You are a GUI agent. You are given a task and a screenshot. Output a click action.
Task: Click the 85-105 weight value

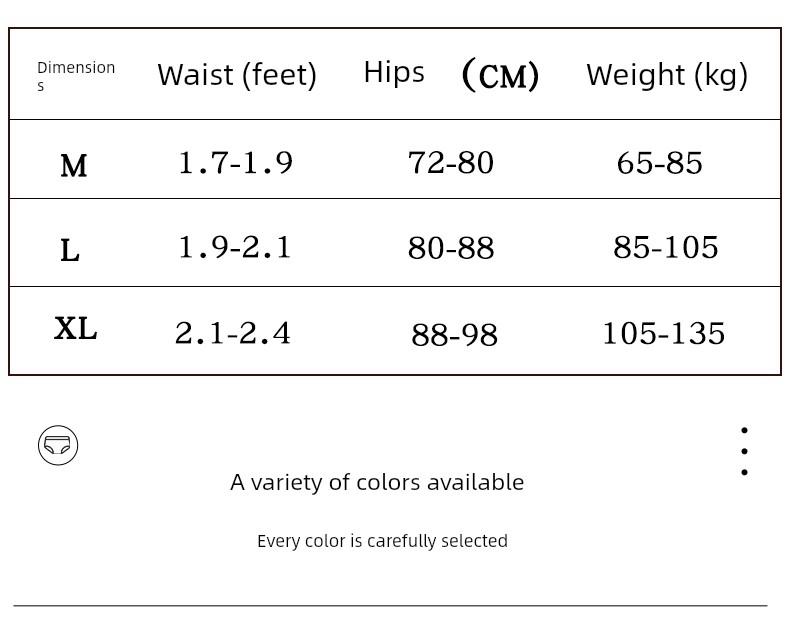coord(666,247)
